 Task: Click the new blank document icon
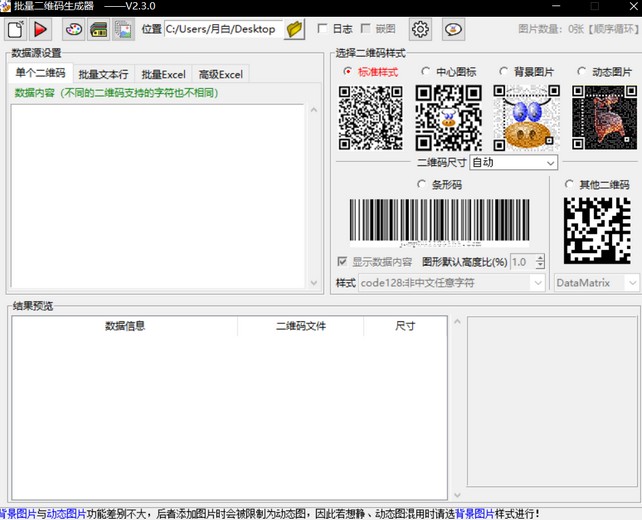[15, 29]
